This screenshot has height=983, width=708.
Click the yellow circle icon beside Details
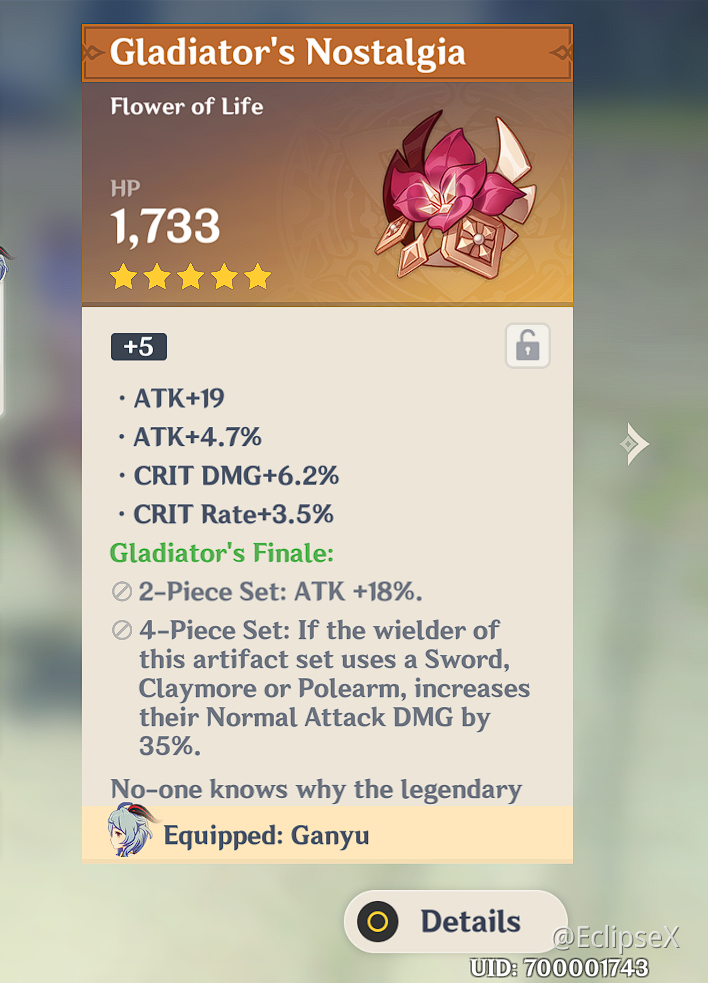(378, 922)
